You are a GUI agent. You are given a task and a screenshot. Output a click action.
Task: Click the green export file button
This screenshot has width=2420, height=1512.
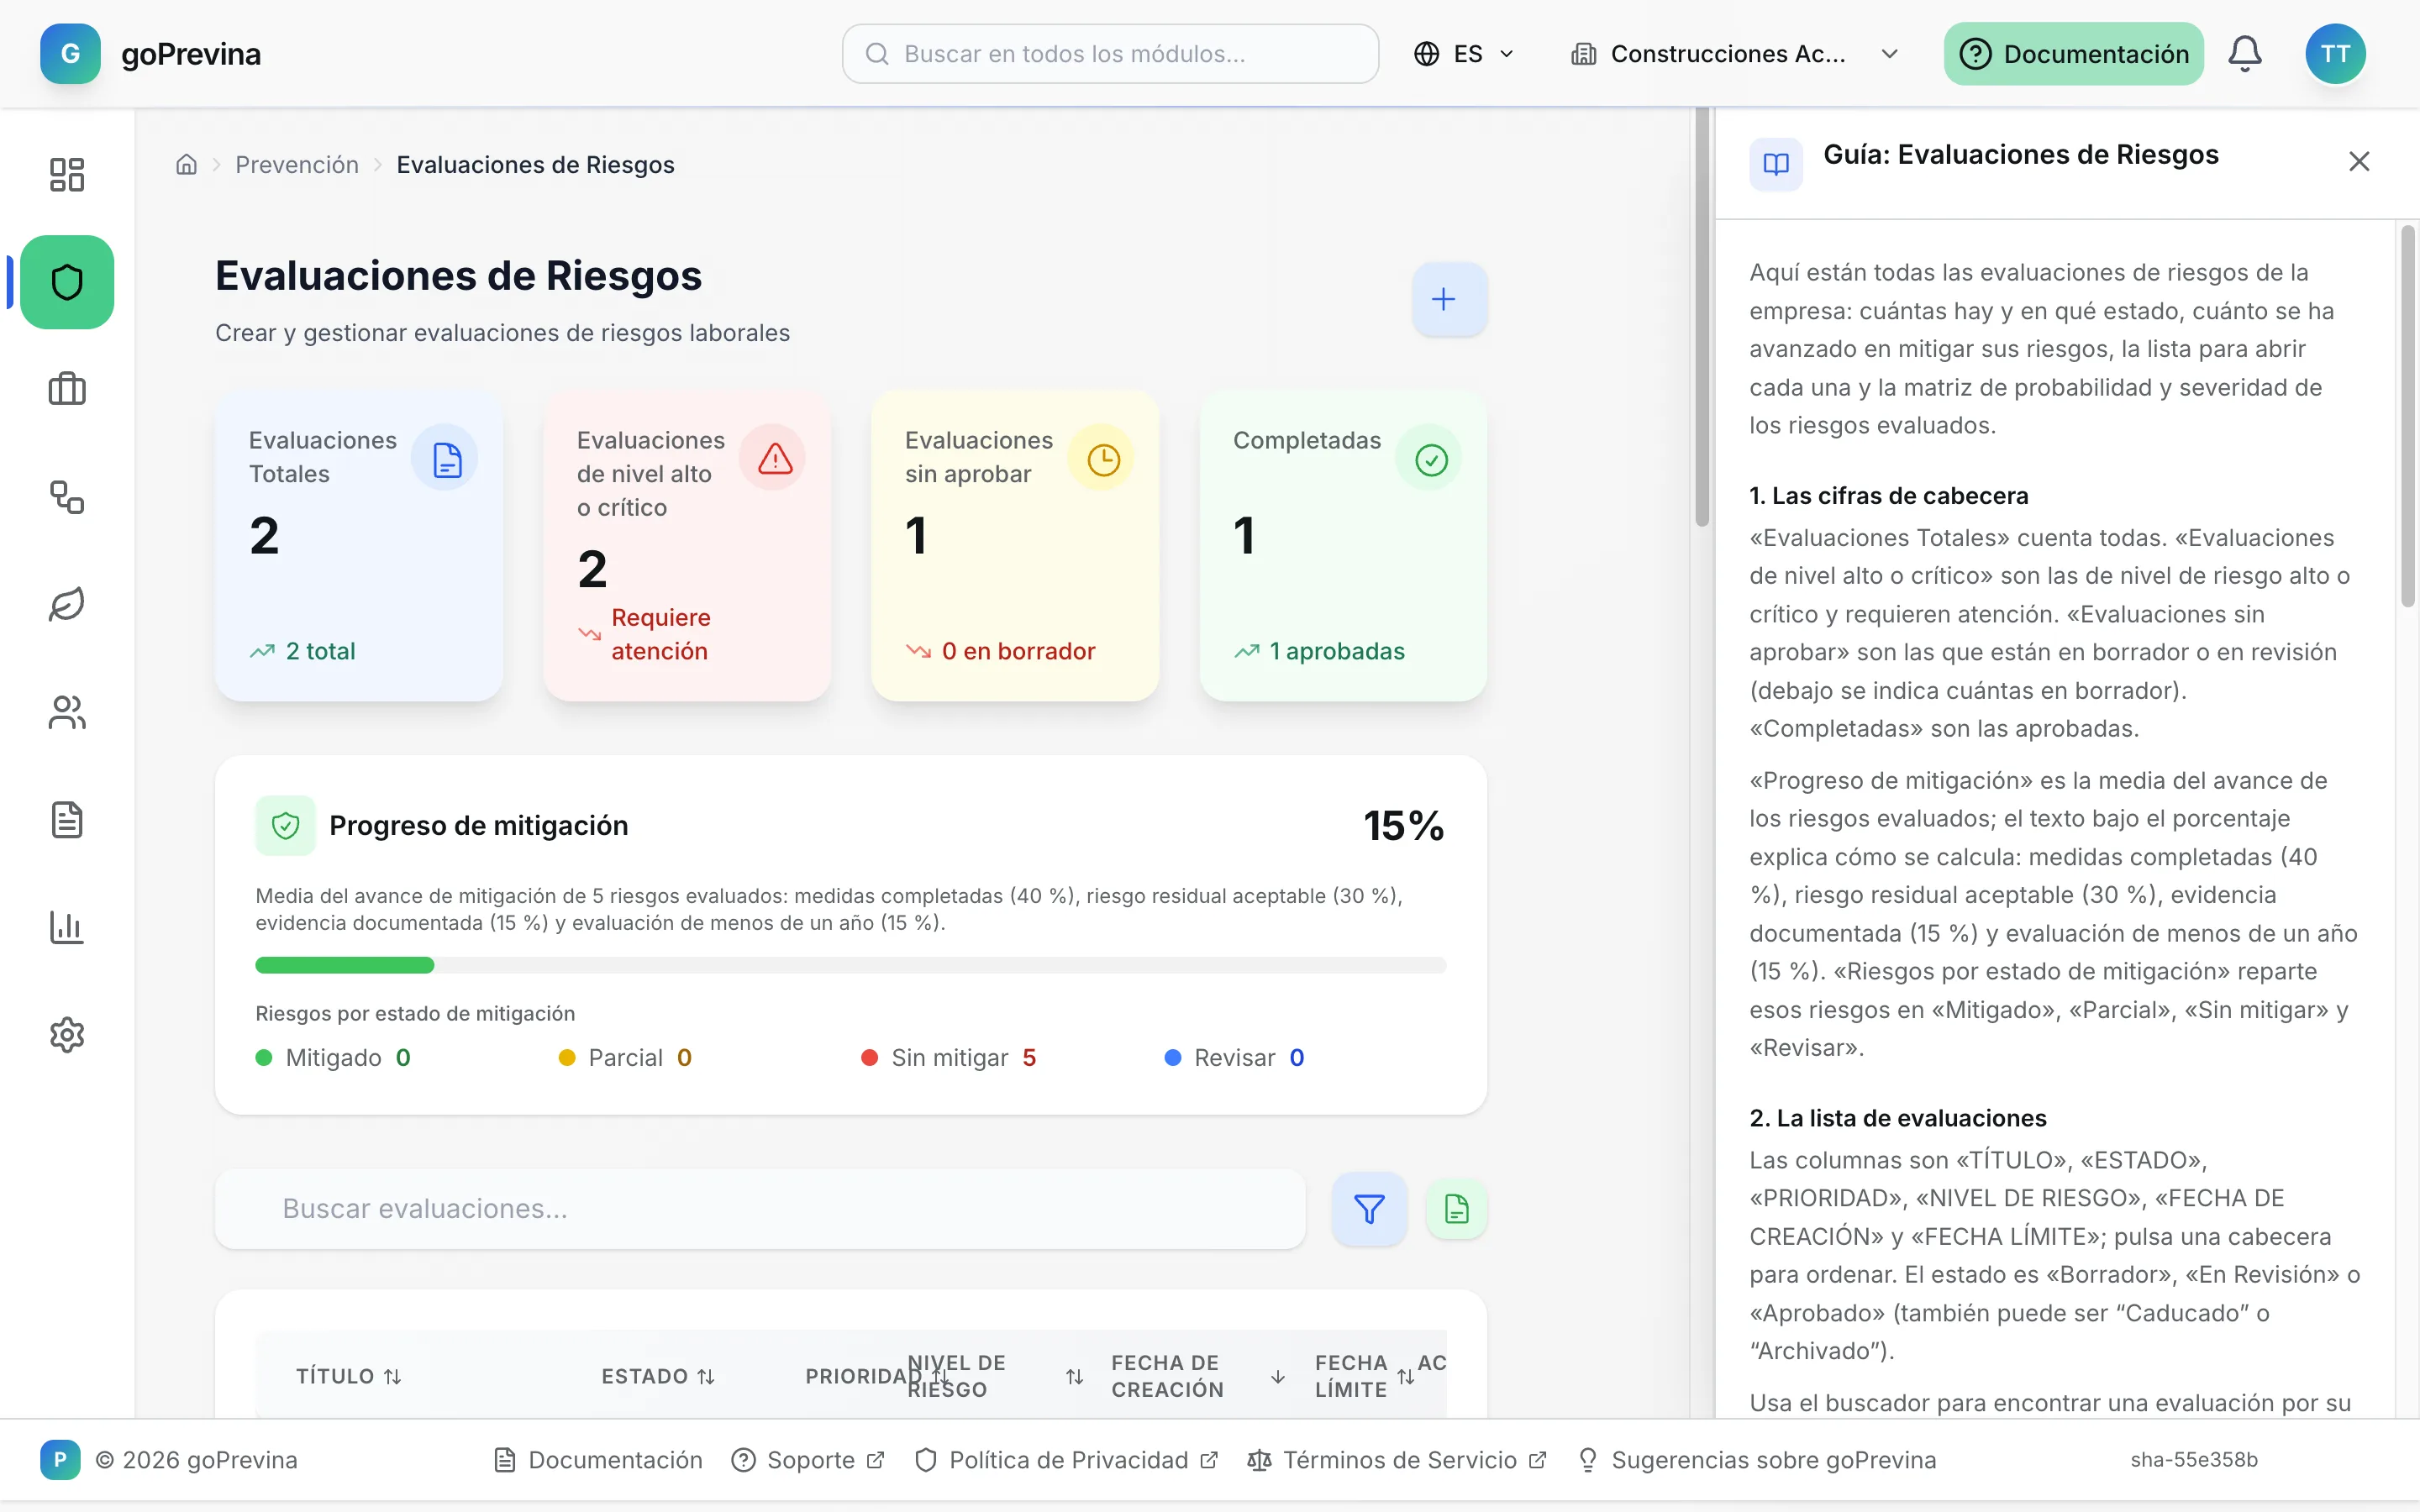[x=1456, y=1209]
